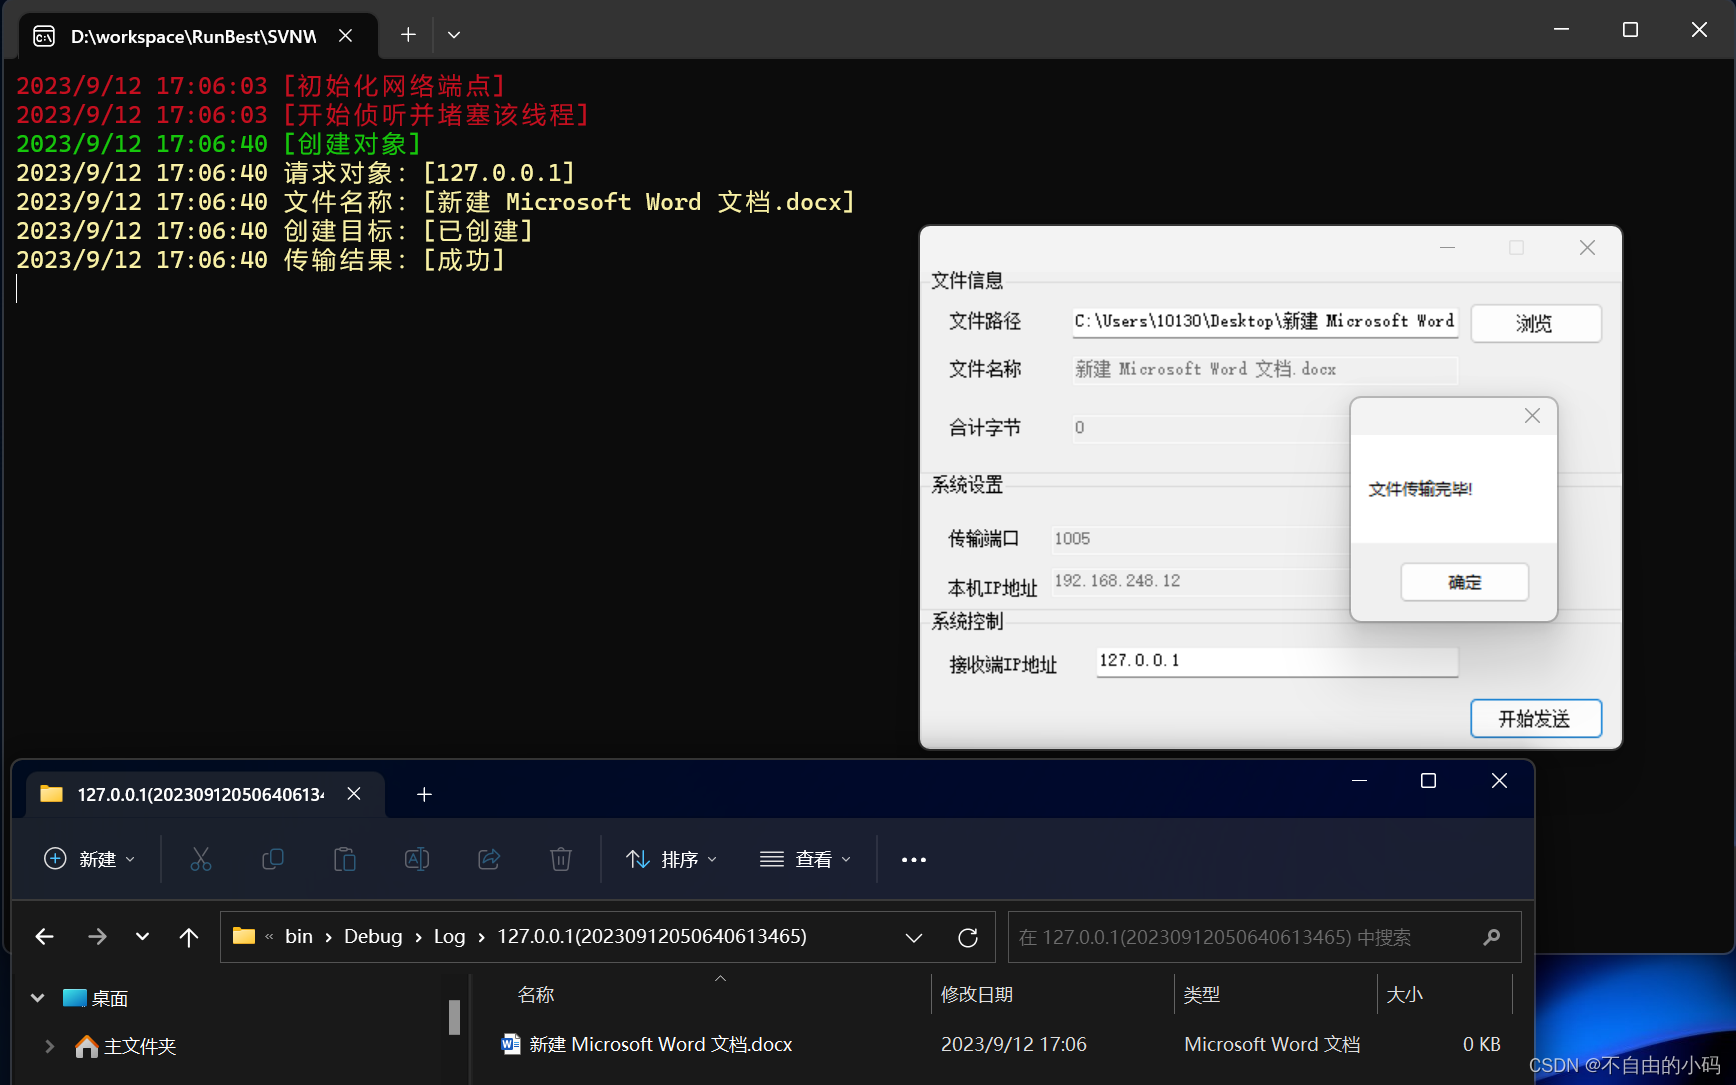Click 确定 in the 文件传输完毕 dialog
Viewport: 1736px width, 1085px height.
(x=1464, y=581)
